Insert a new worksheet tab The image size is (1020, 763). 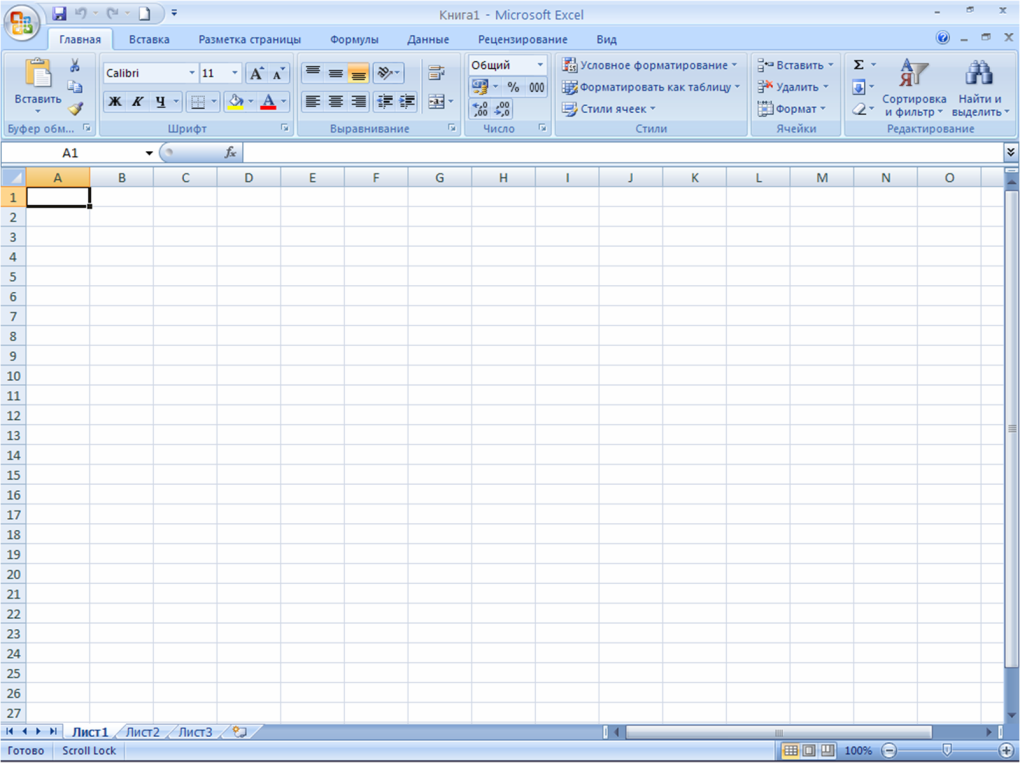pyautogui.click(x=240, y=732)
